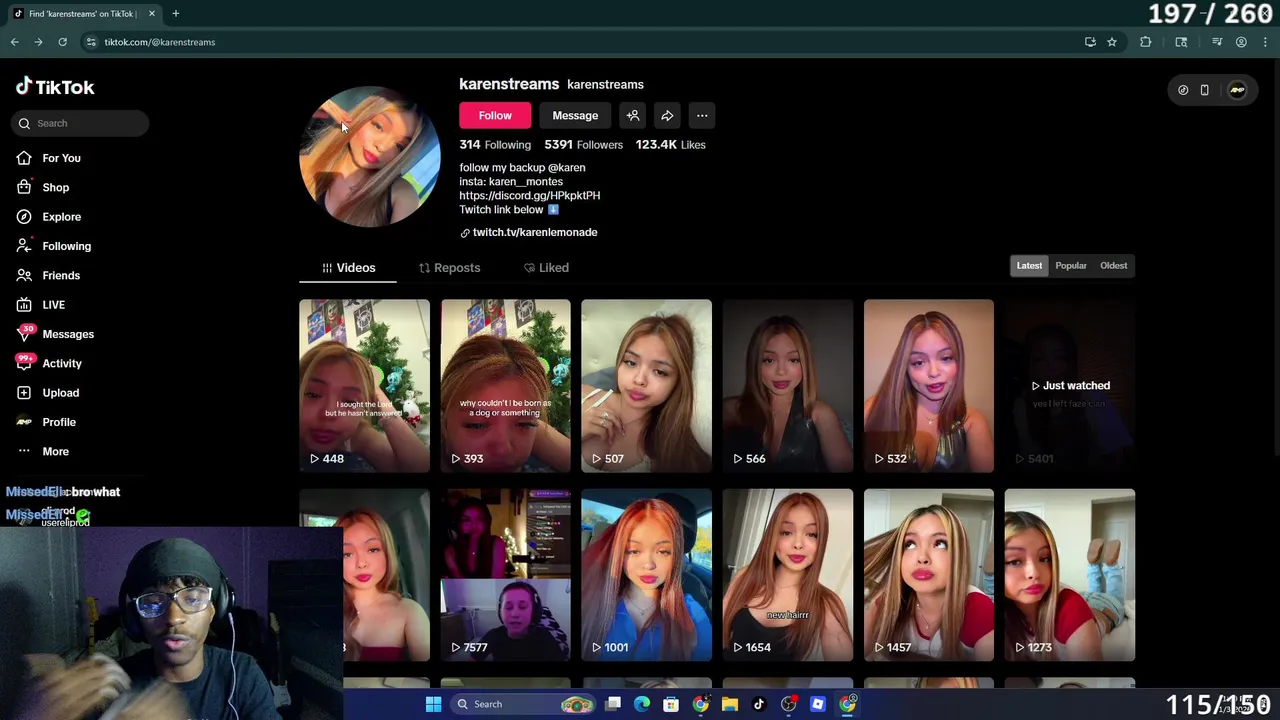Open the Chrome profile icon

[x=1241, y=42]
